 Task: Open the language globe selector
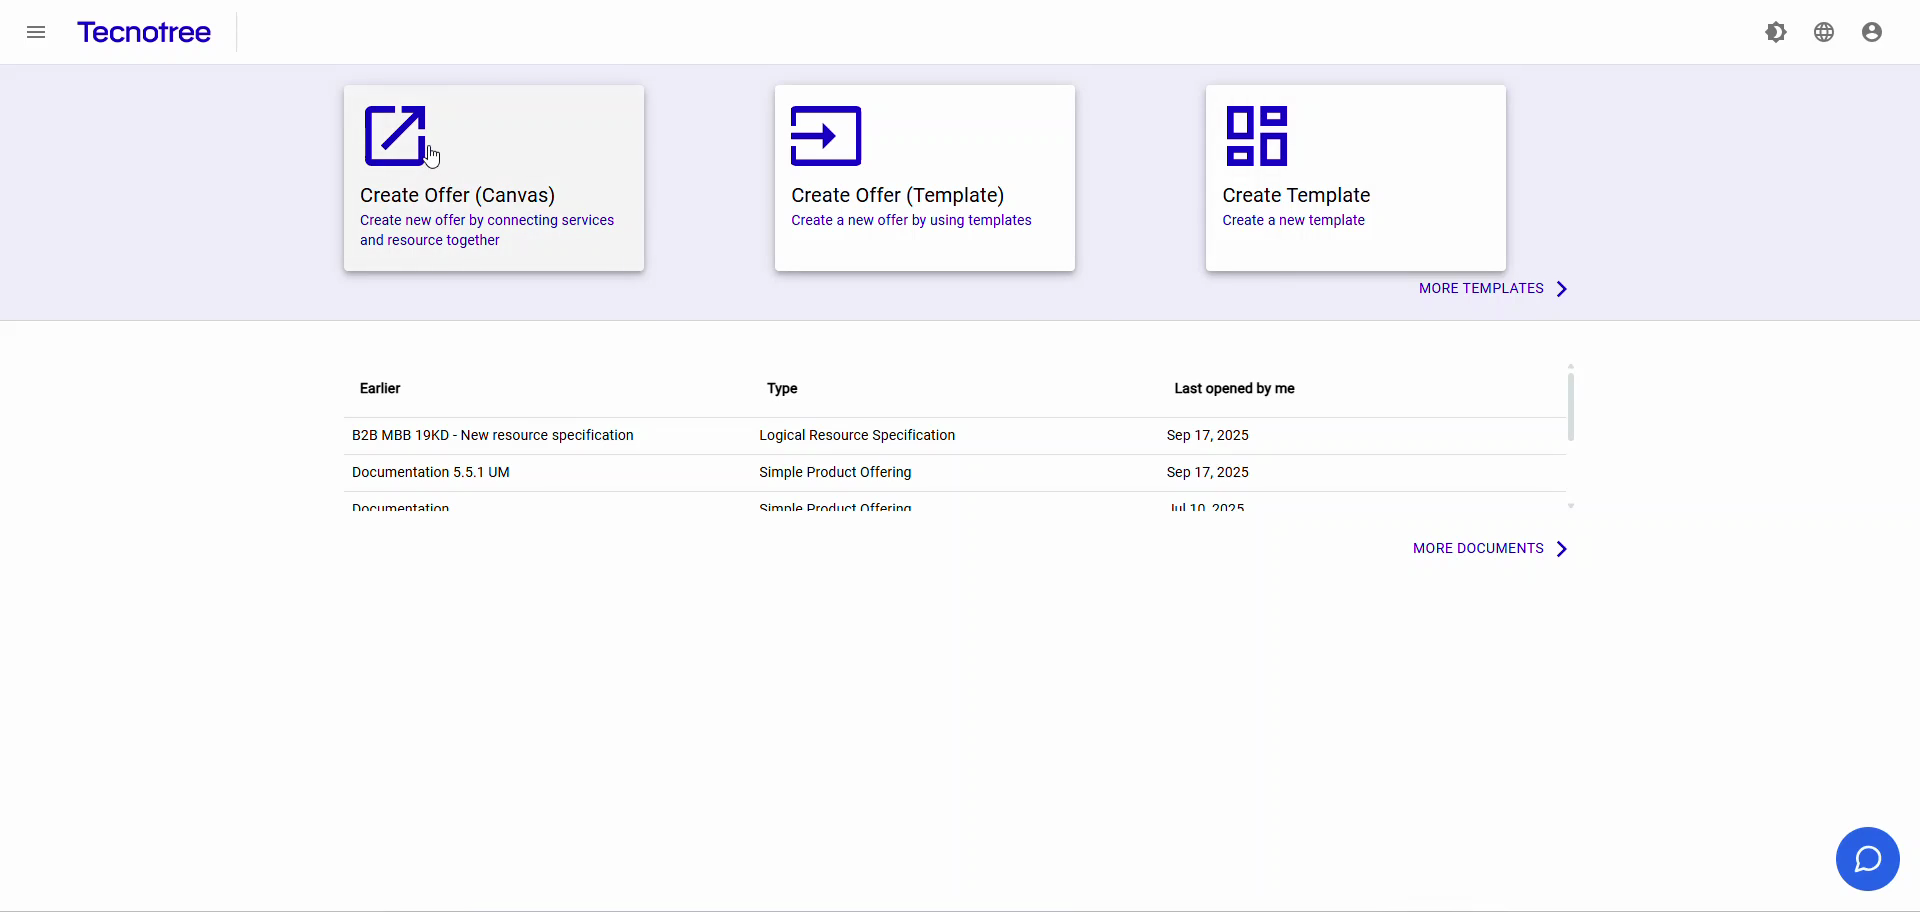[x=1824, y=31]
